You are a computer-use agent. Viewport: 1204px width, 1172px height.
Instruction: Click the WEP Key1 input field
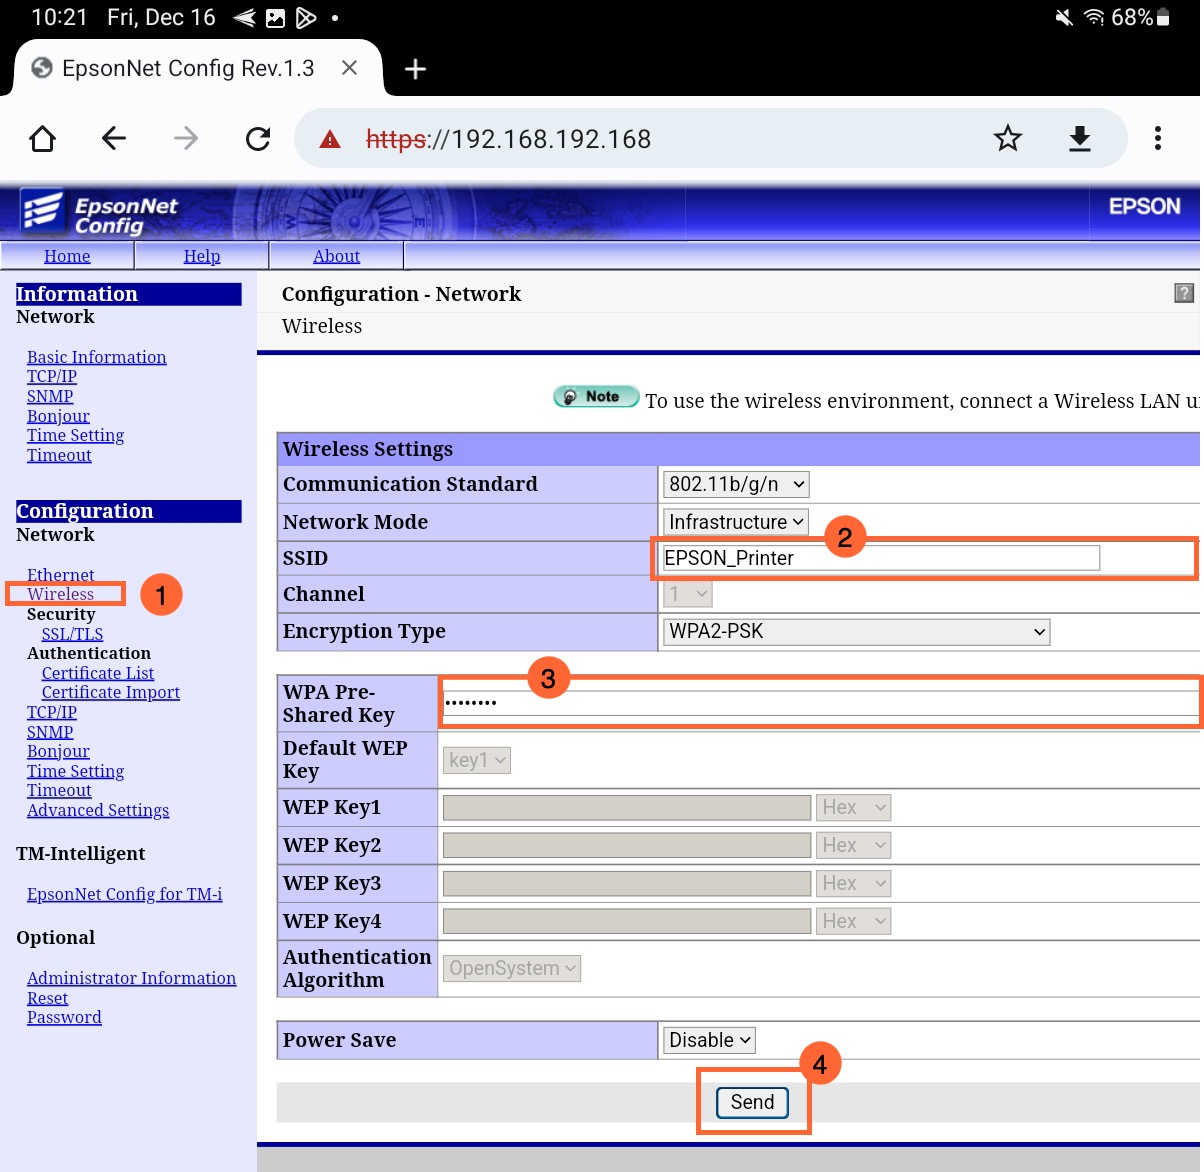coord(627,807)
